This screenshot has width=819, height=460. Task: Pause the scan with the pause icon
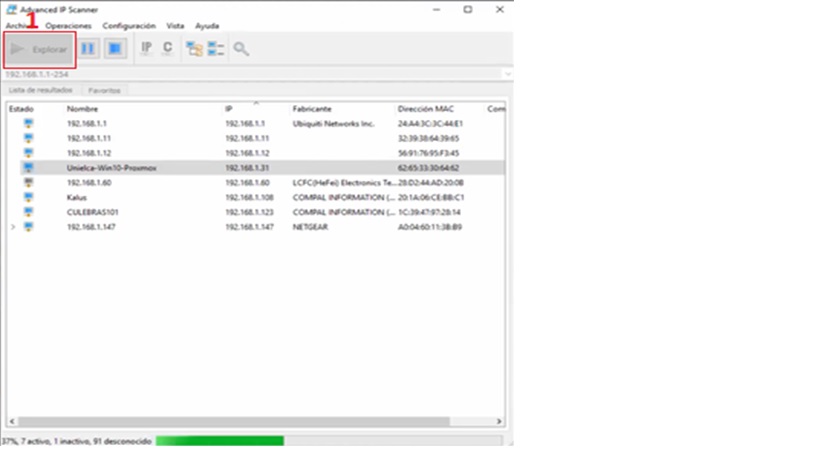(88, 49)
